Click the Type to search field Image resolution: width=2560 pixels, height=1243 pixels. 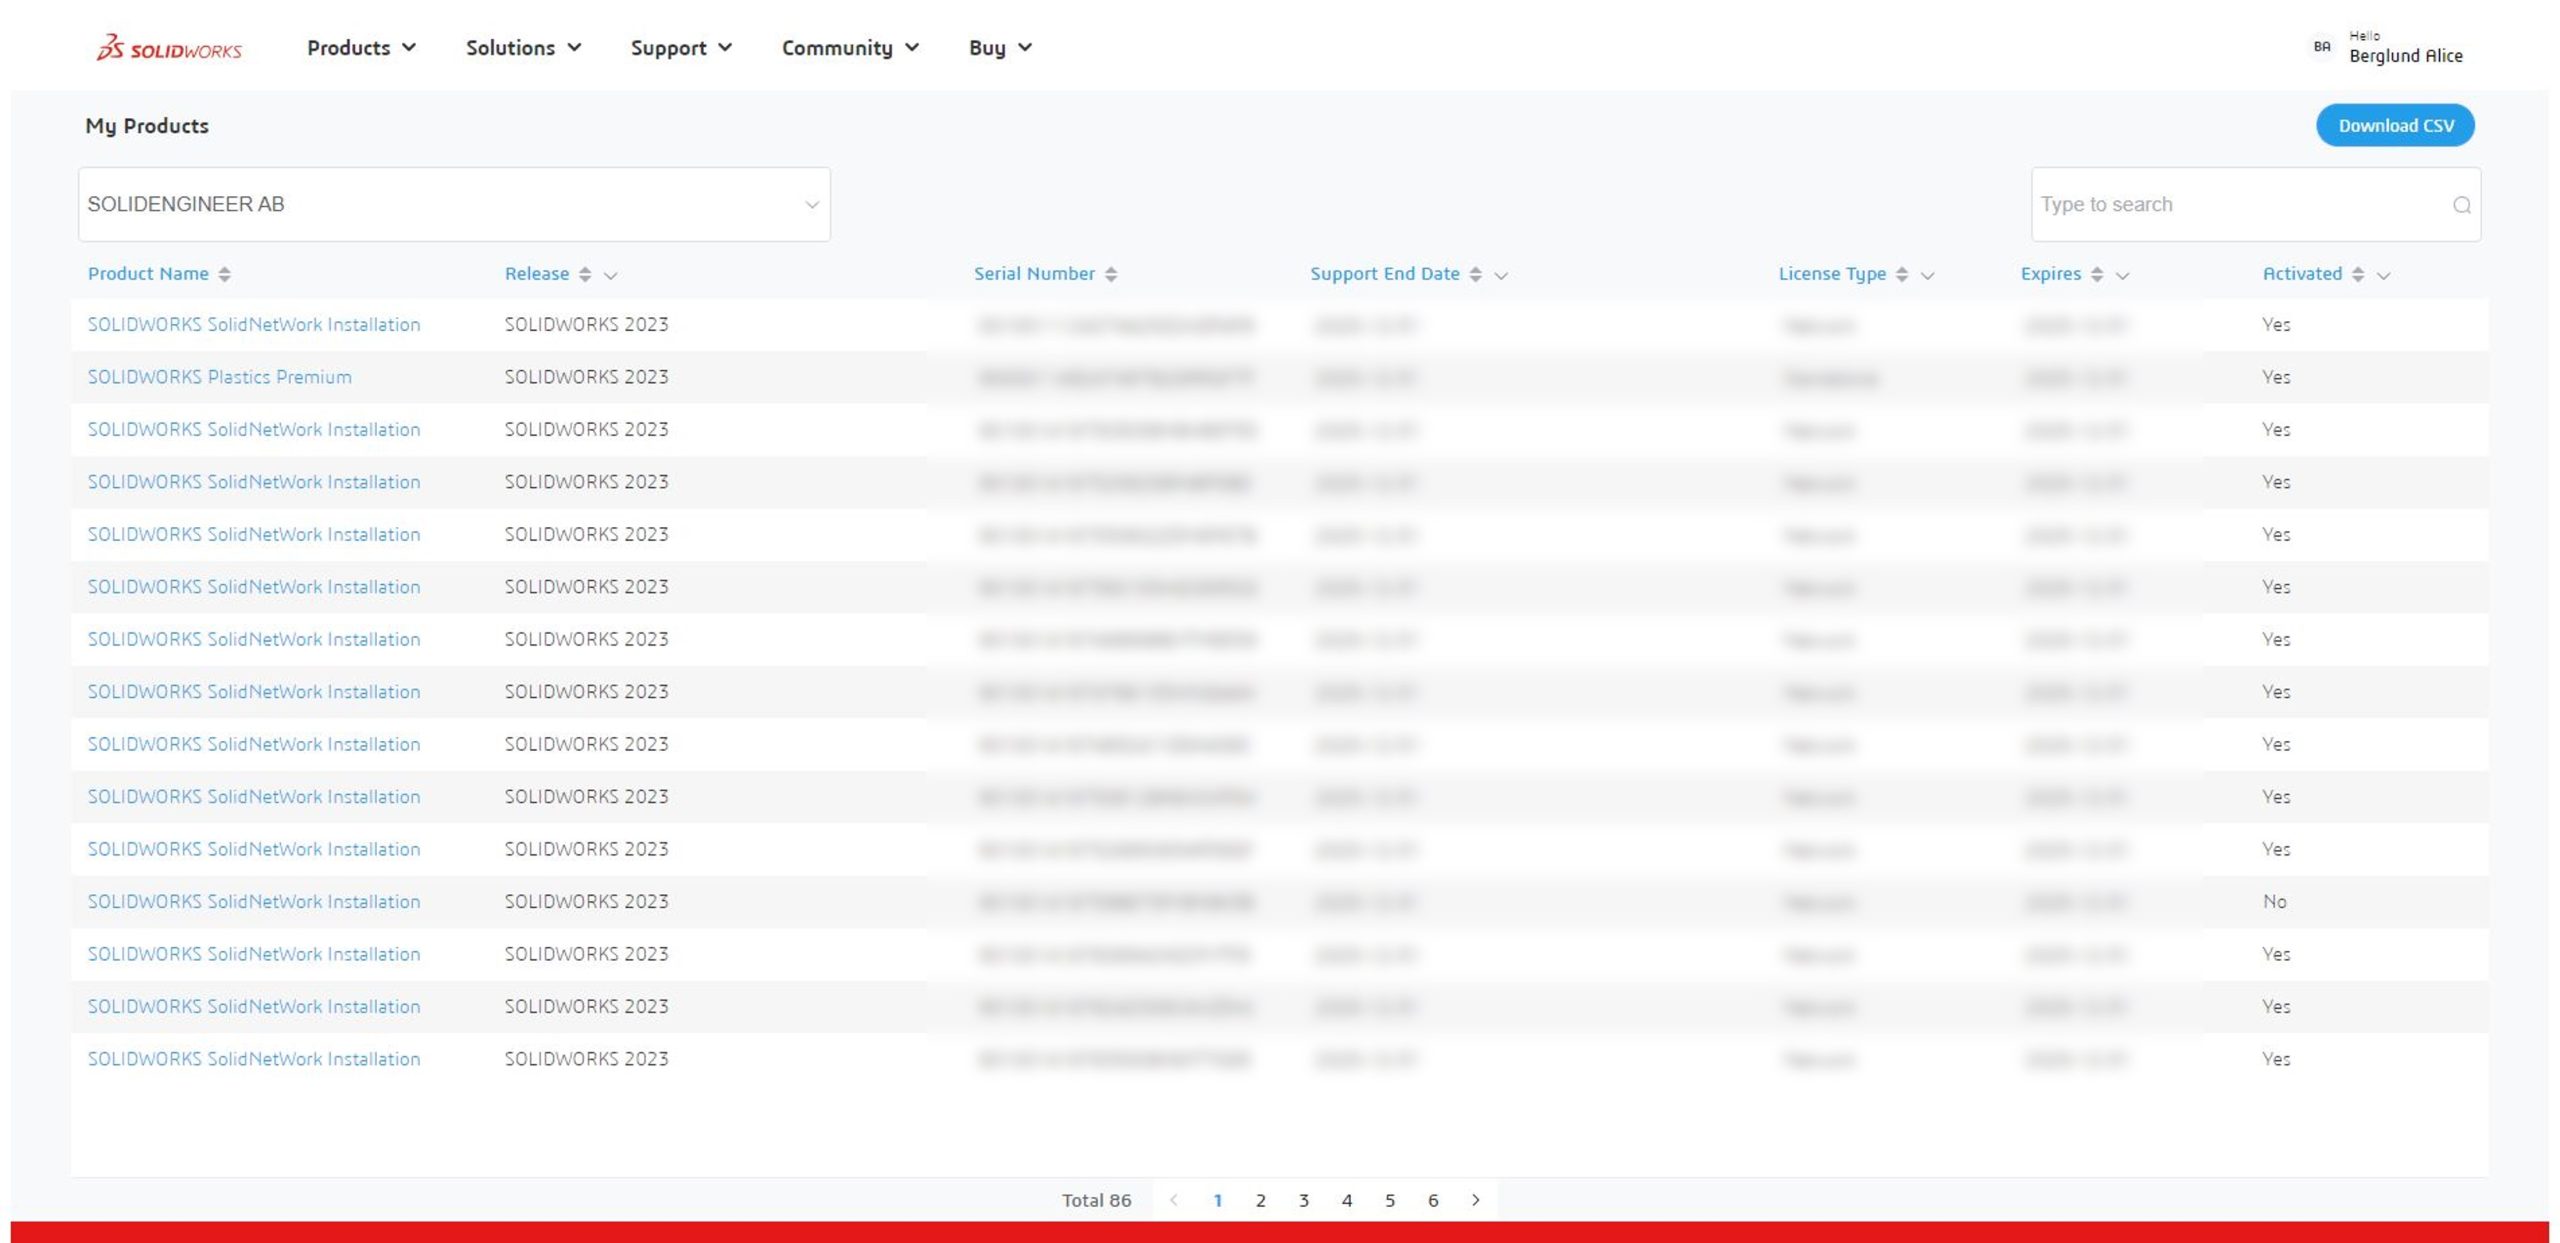(2240, 204)
